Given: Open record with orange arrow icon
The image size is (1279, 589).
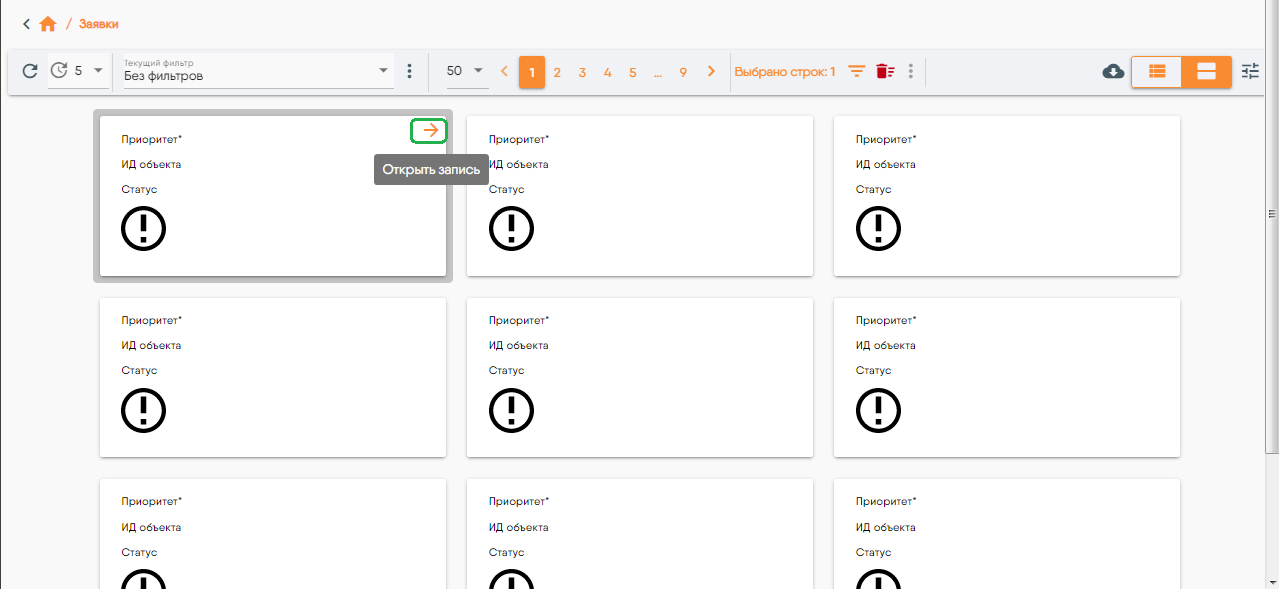Looking at the screenshot, I should (x=430, y=130).
